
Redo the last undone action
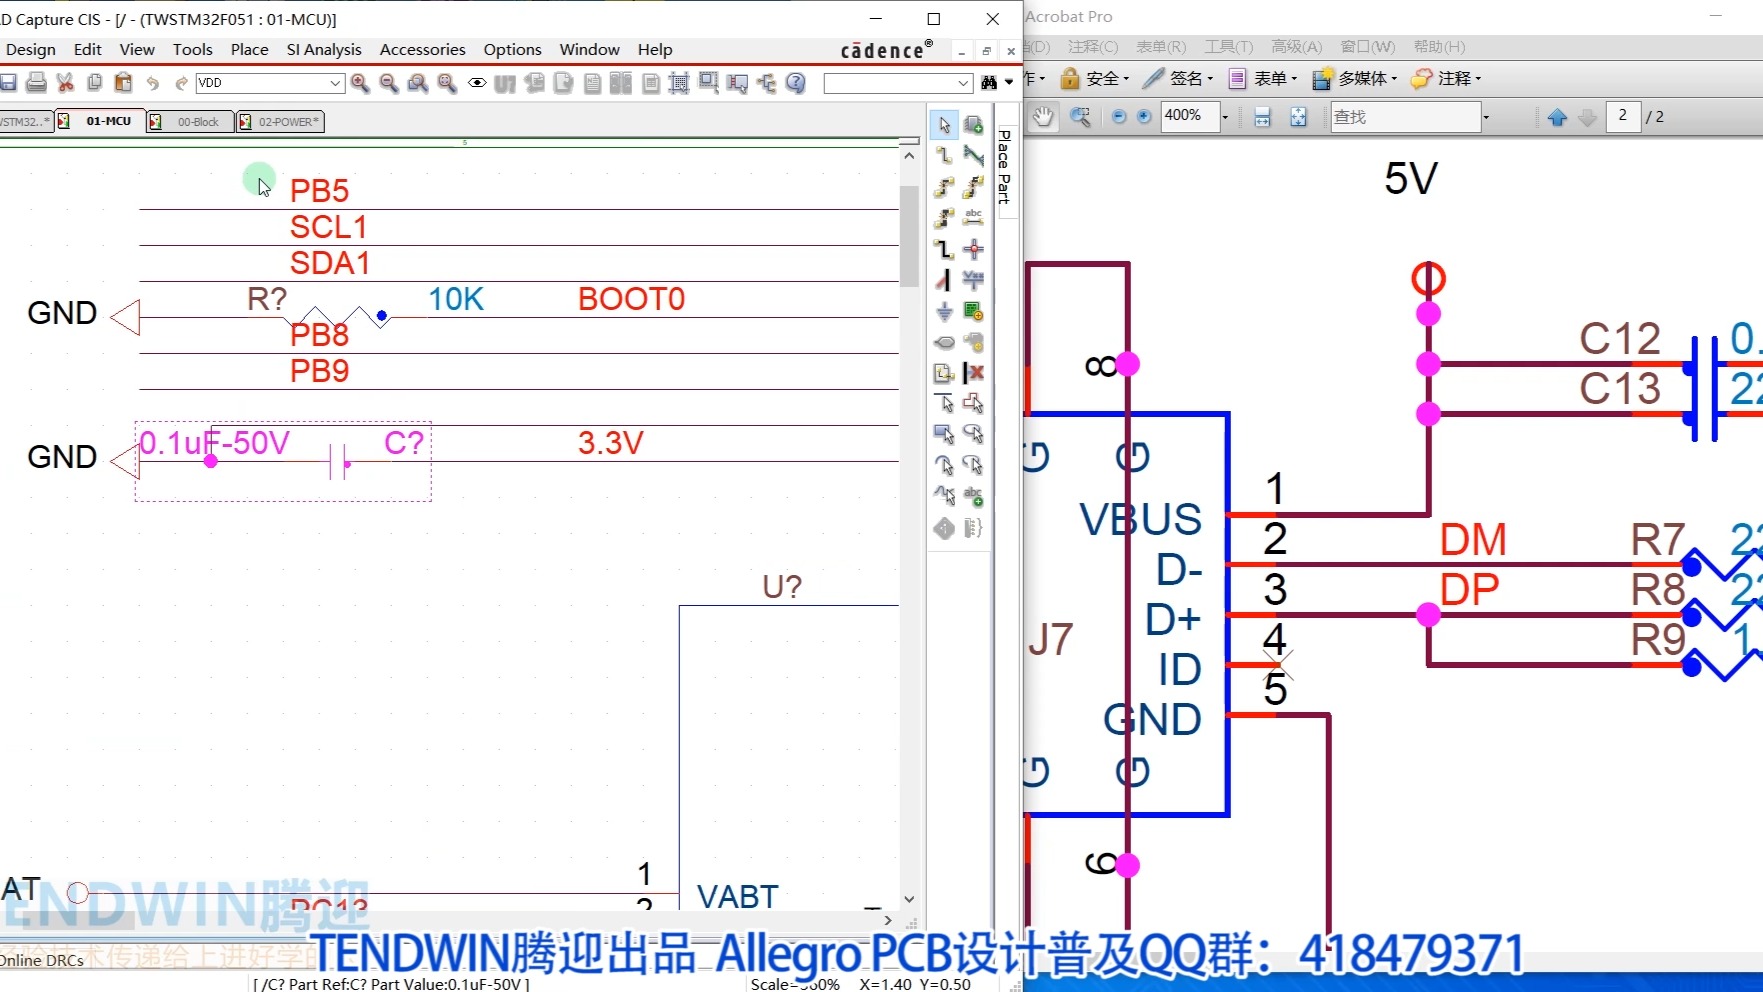(181, 83)
